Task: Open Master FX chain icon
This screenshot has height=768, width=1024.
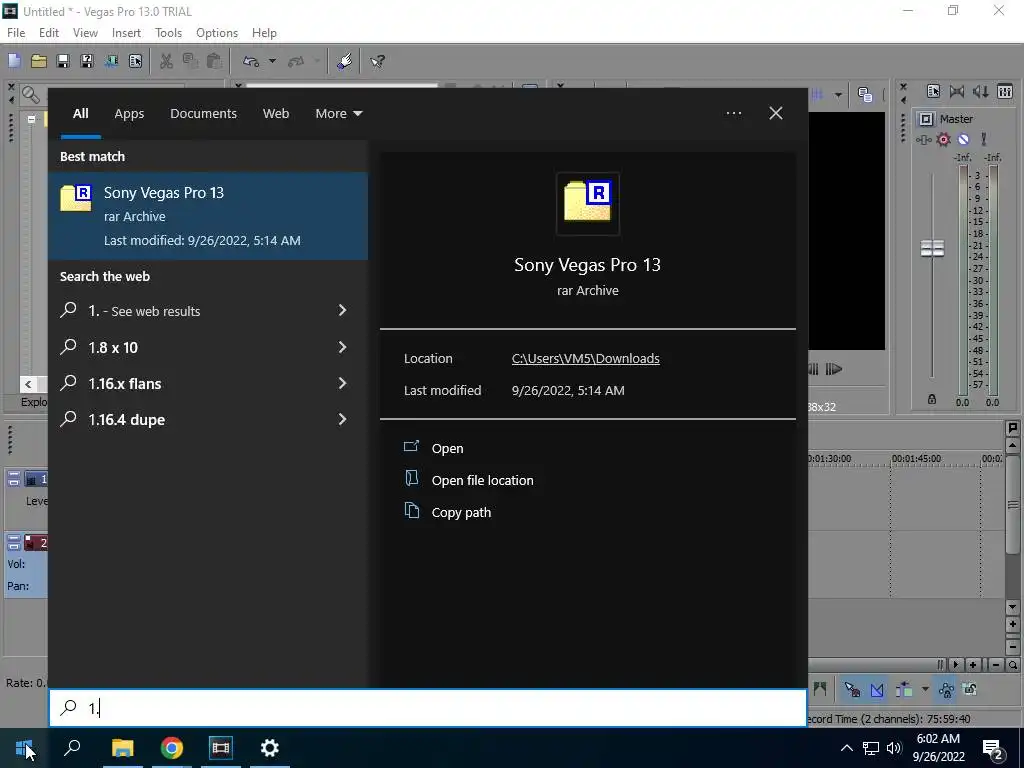Action: [924, 140]
